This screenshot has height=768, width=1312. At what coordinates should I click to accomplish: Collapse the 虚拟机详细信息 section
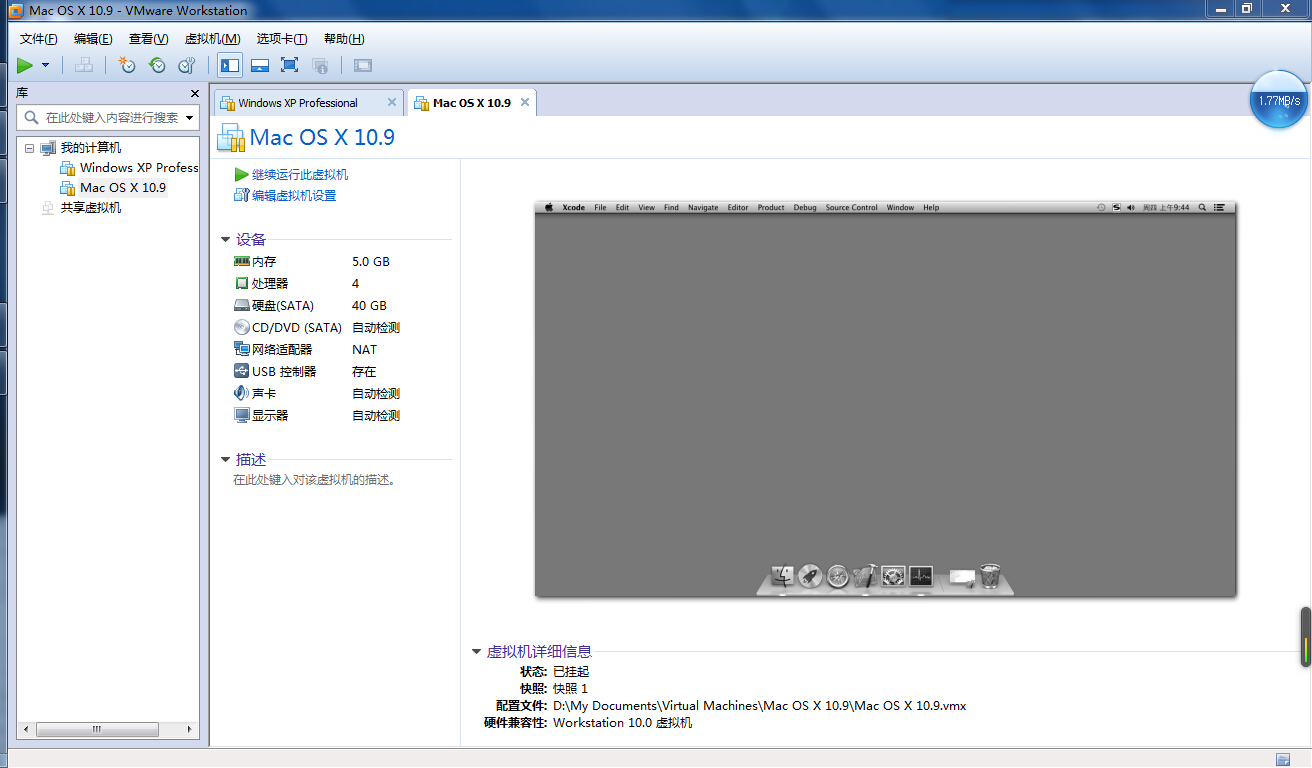pyautogui.click(x=477, y=652)
